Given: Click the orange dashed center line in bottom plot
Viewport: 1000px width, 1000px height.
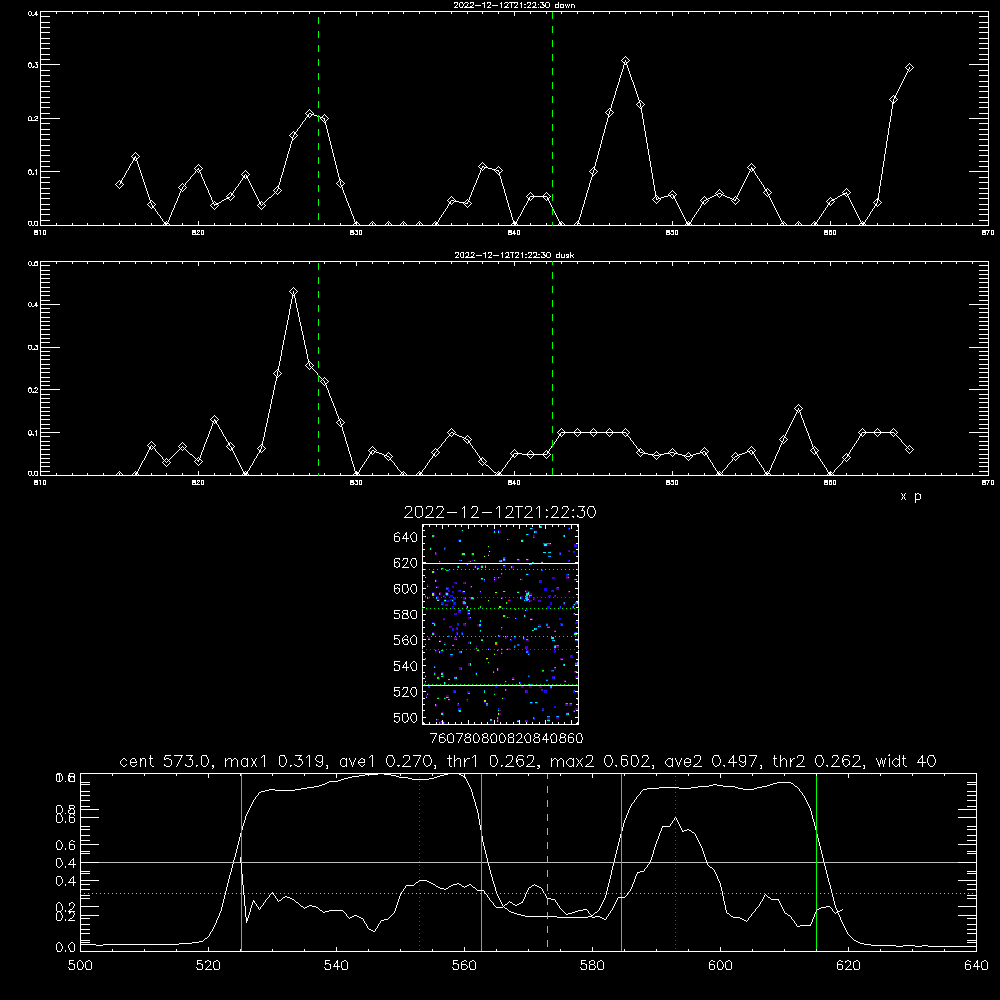Looking at the screenshot, I should [x=547, y=861].
